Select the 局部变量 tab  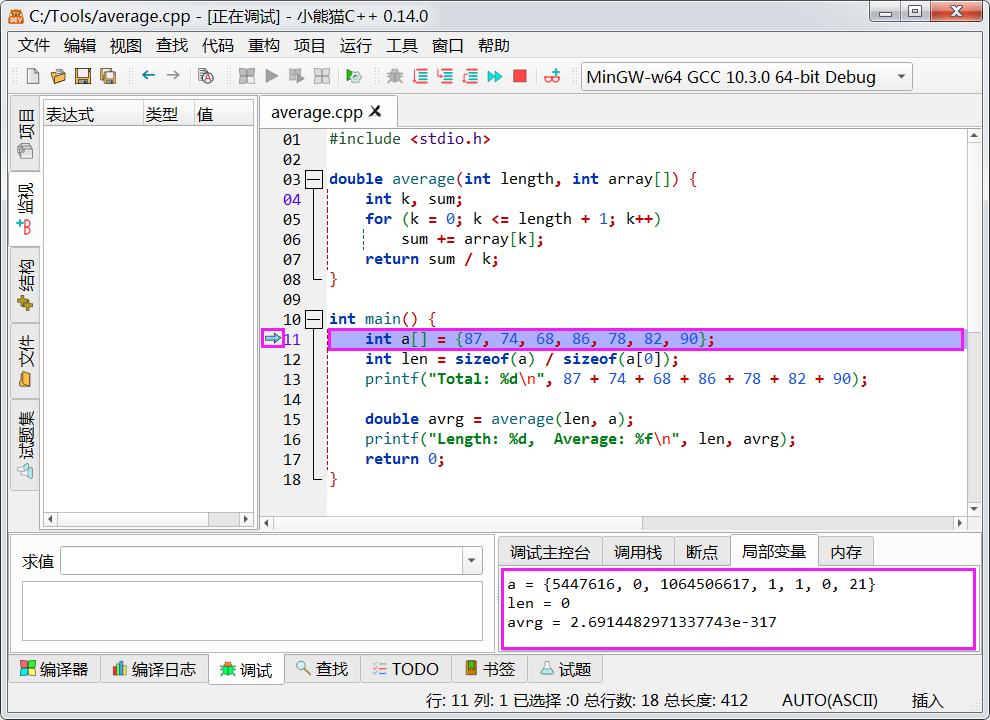[774, 551]
